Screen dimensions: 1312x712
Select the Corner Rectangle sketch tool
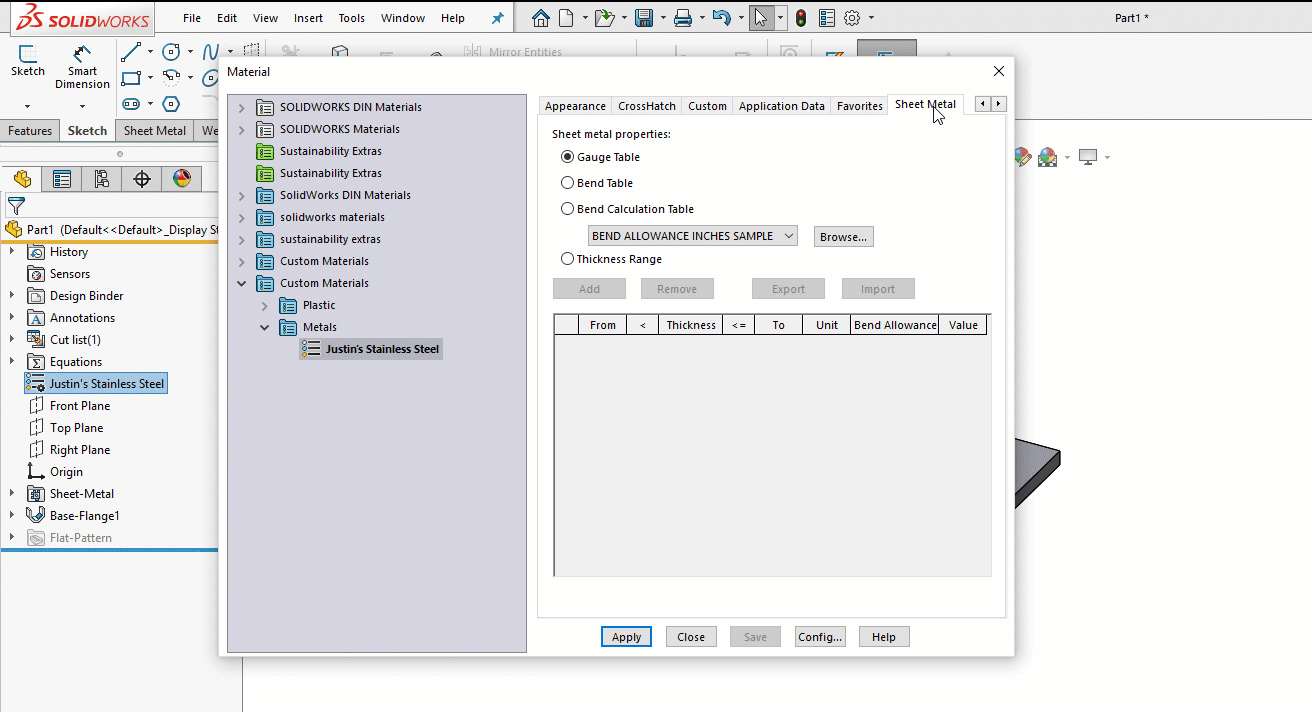click(x=130, y=77)
